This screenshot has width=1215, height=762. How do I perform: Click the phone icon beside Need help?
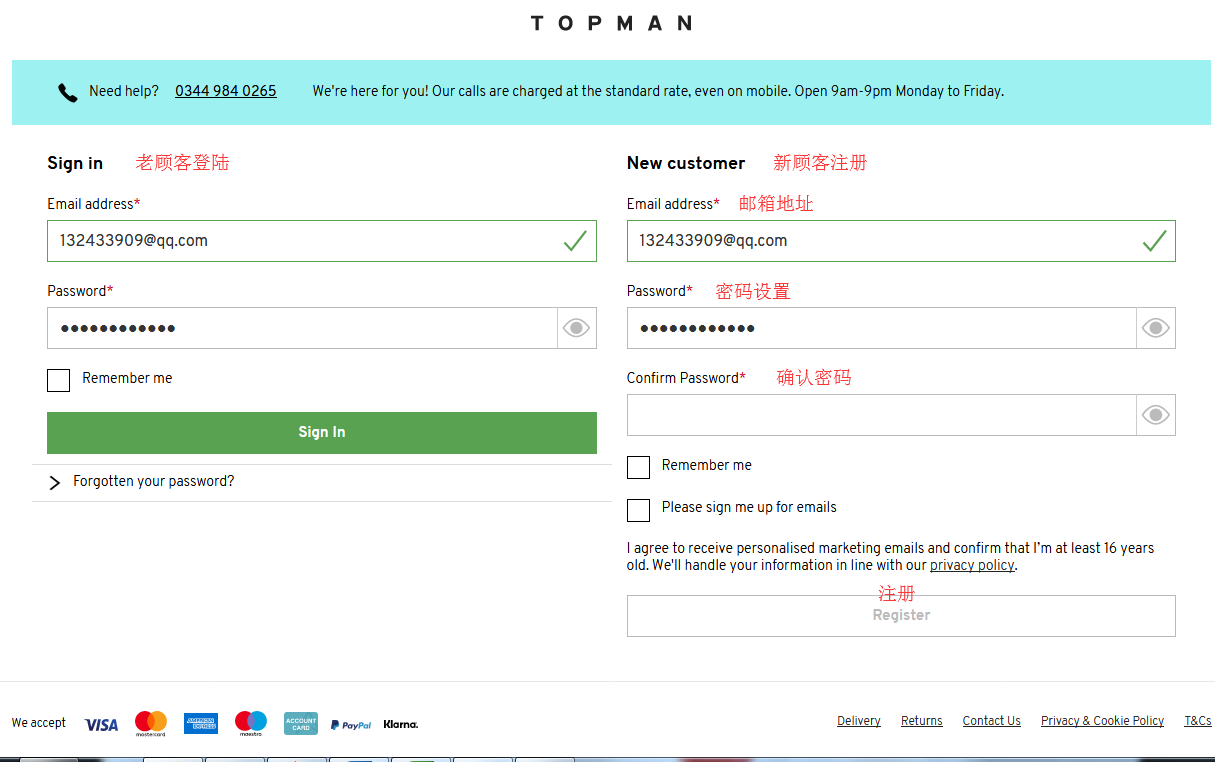coord(67,92)
